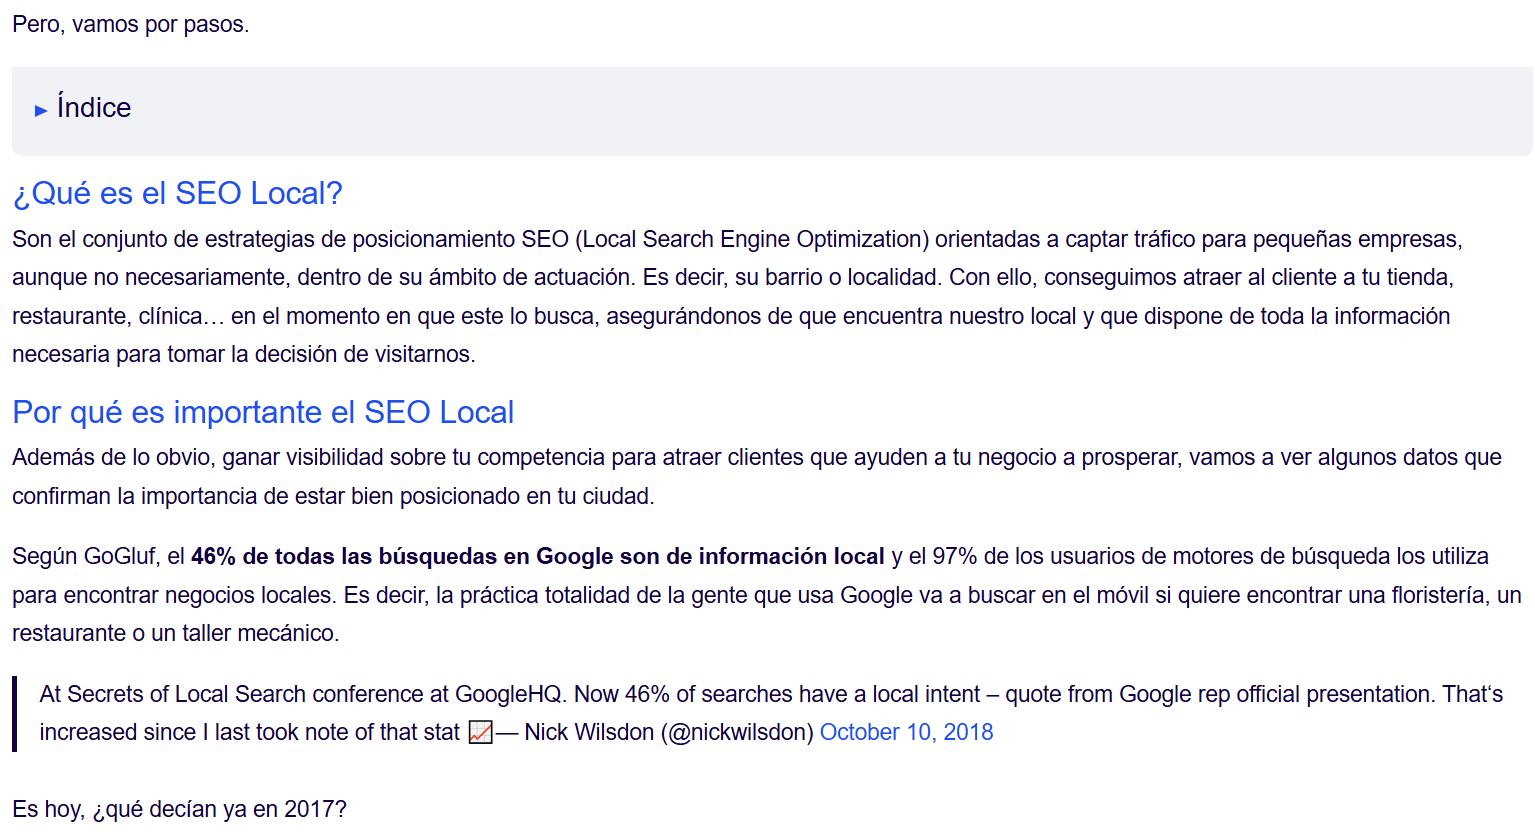1535x838 pixels.
Task: Click the 'Pero, vamos por pasos.' line
Action: 130,24
